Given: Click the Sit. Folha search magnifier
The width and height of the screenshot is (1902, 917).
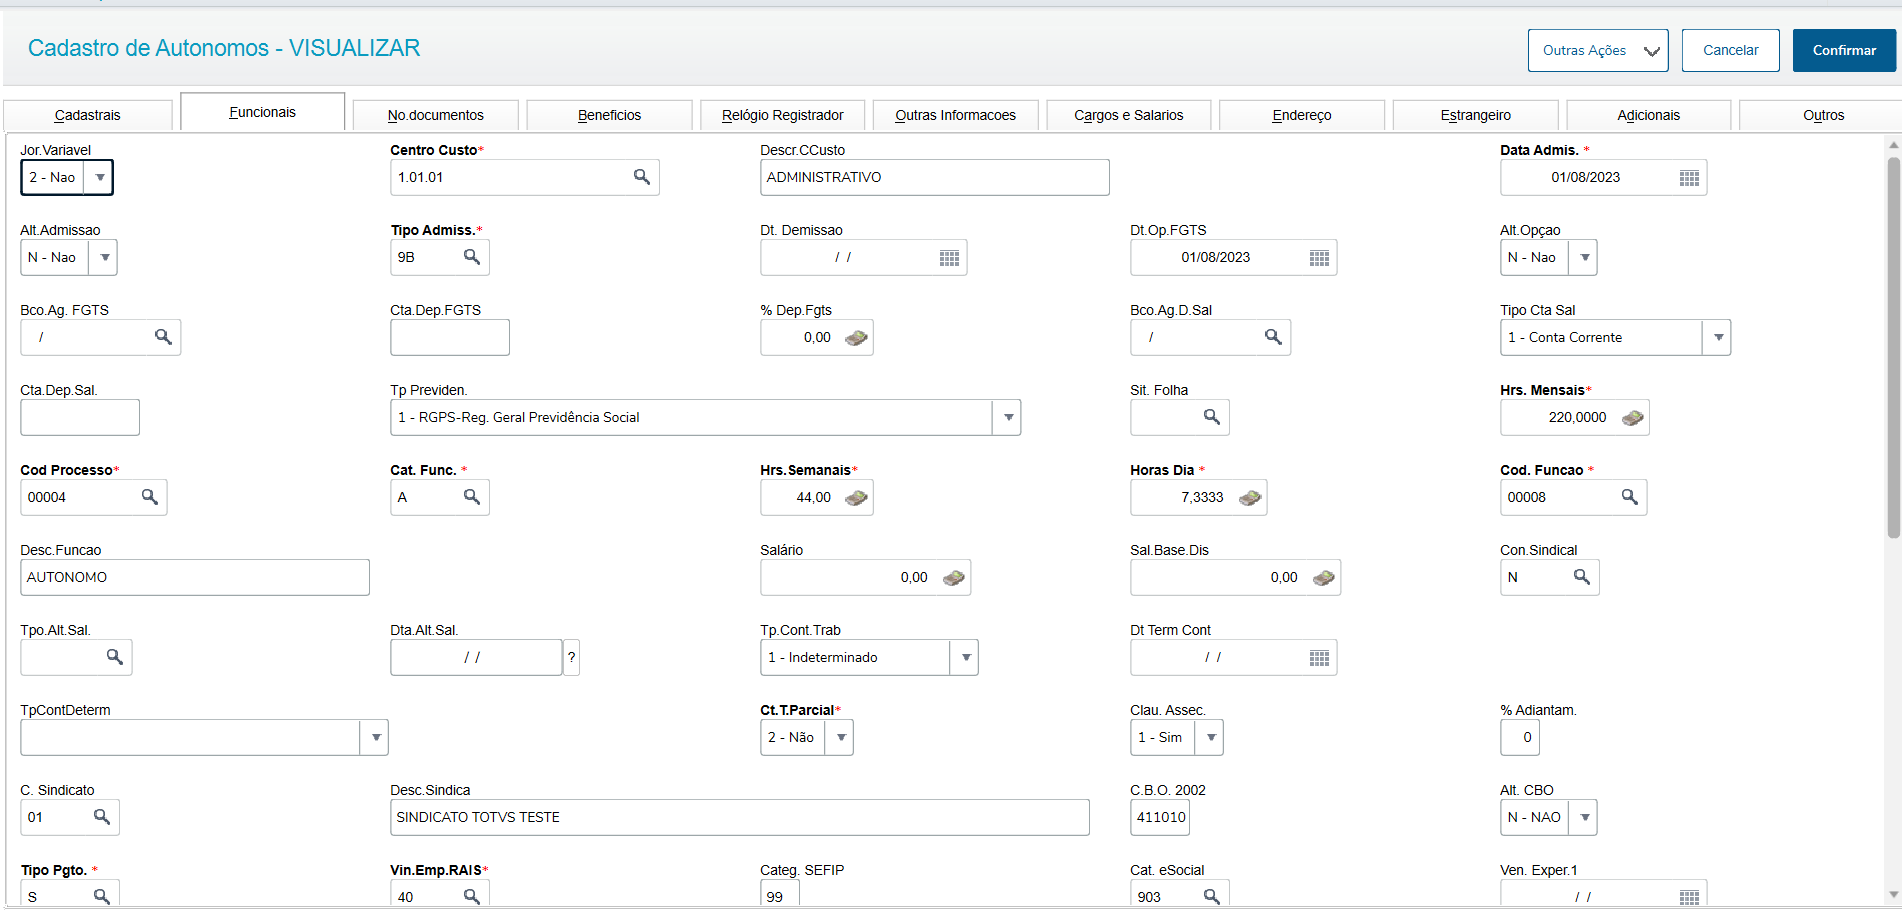Looking at the screenshot, I should pyautogui.click(x=1212, y=417).
